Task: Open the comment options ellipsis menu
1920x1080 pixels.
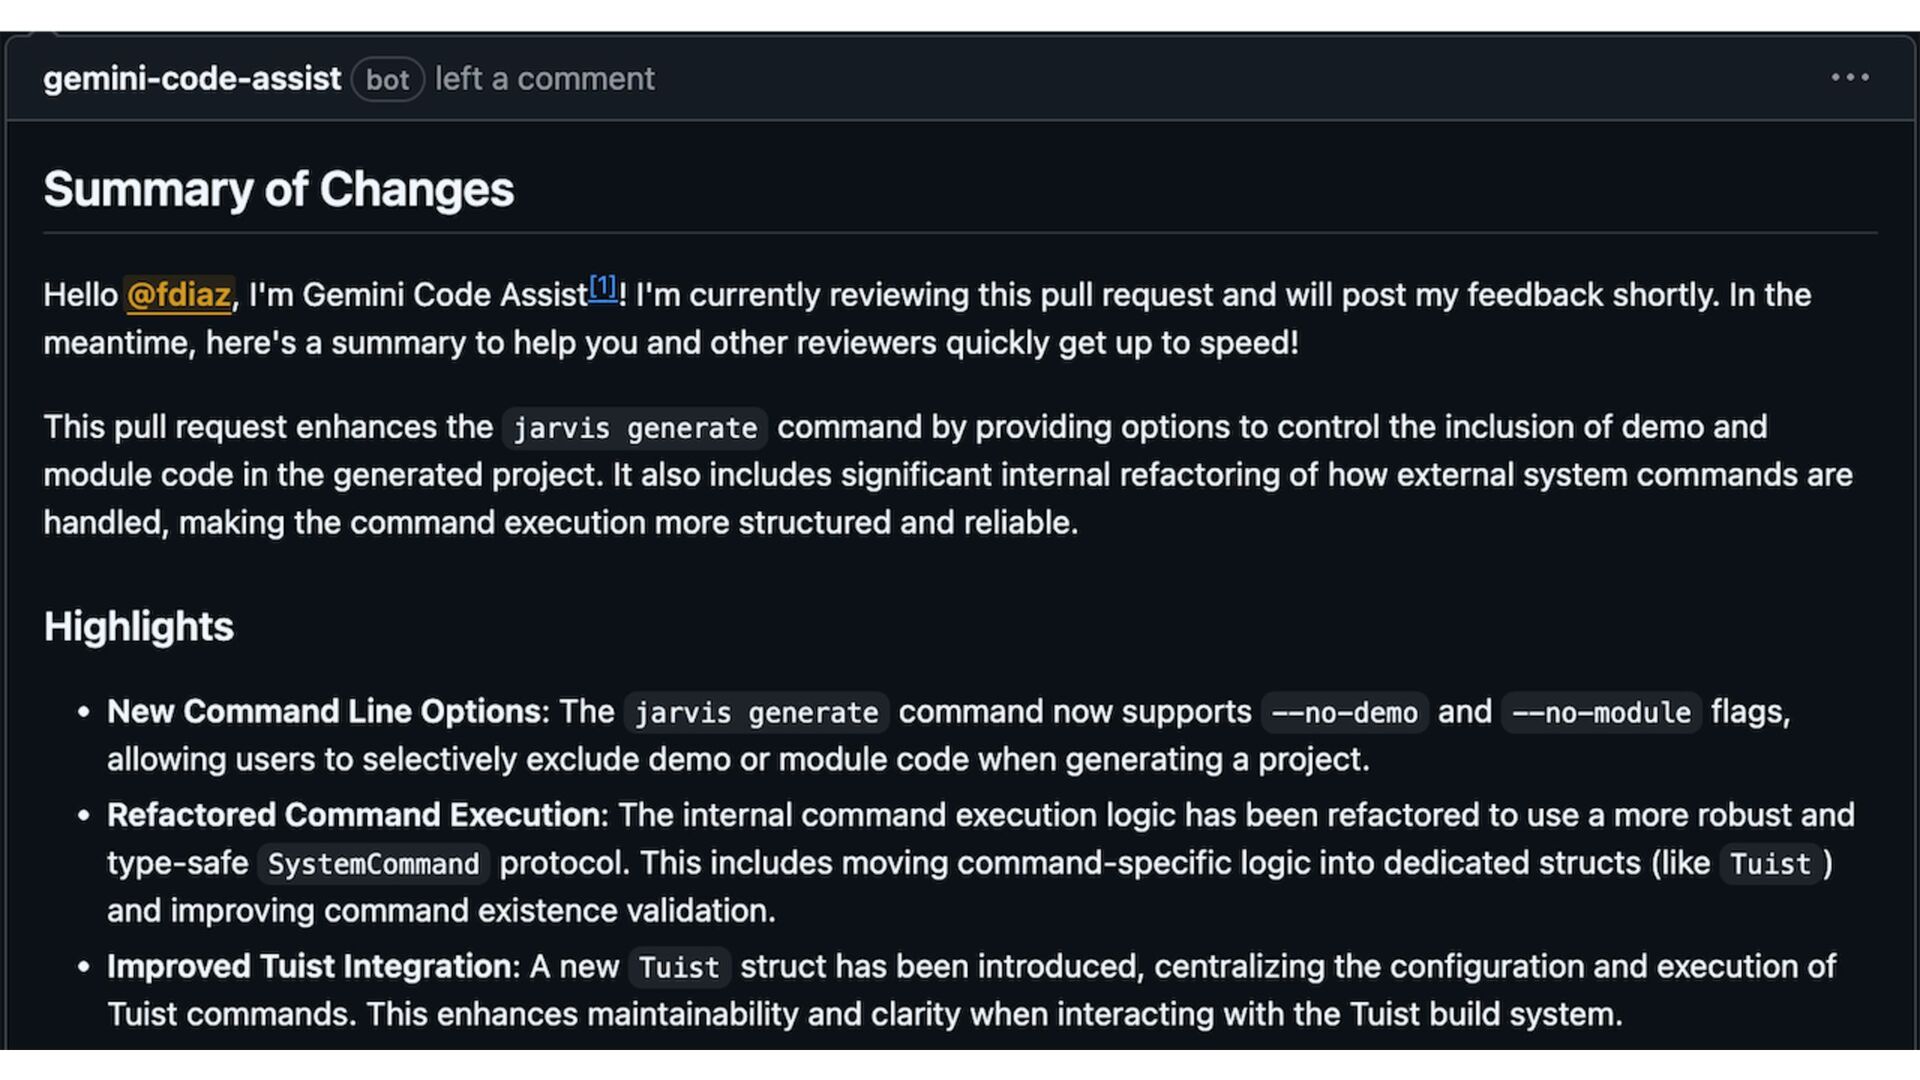Action: tap(1849, 77)
